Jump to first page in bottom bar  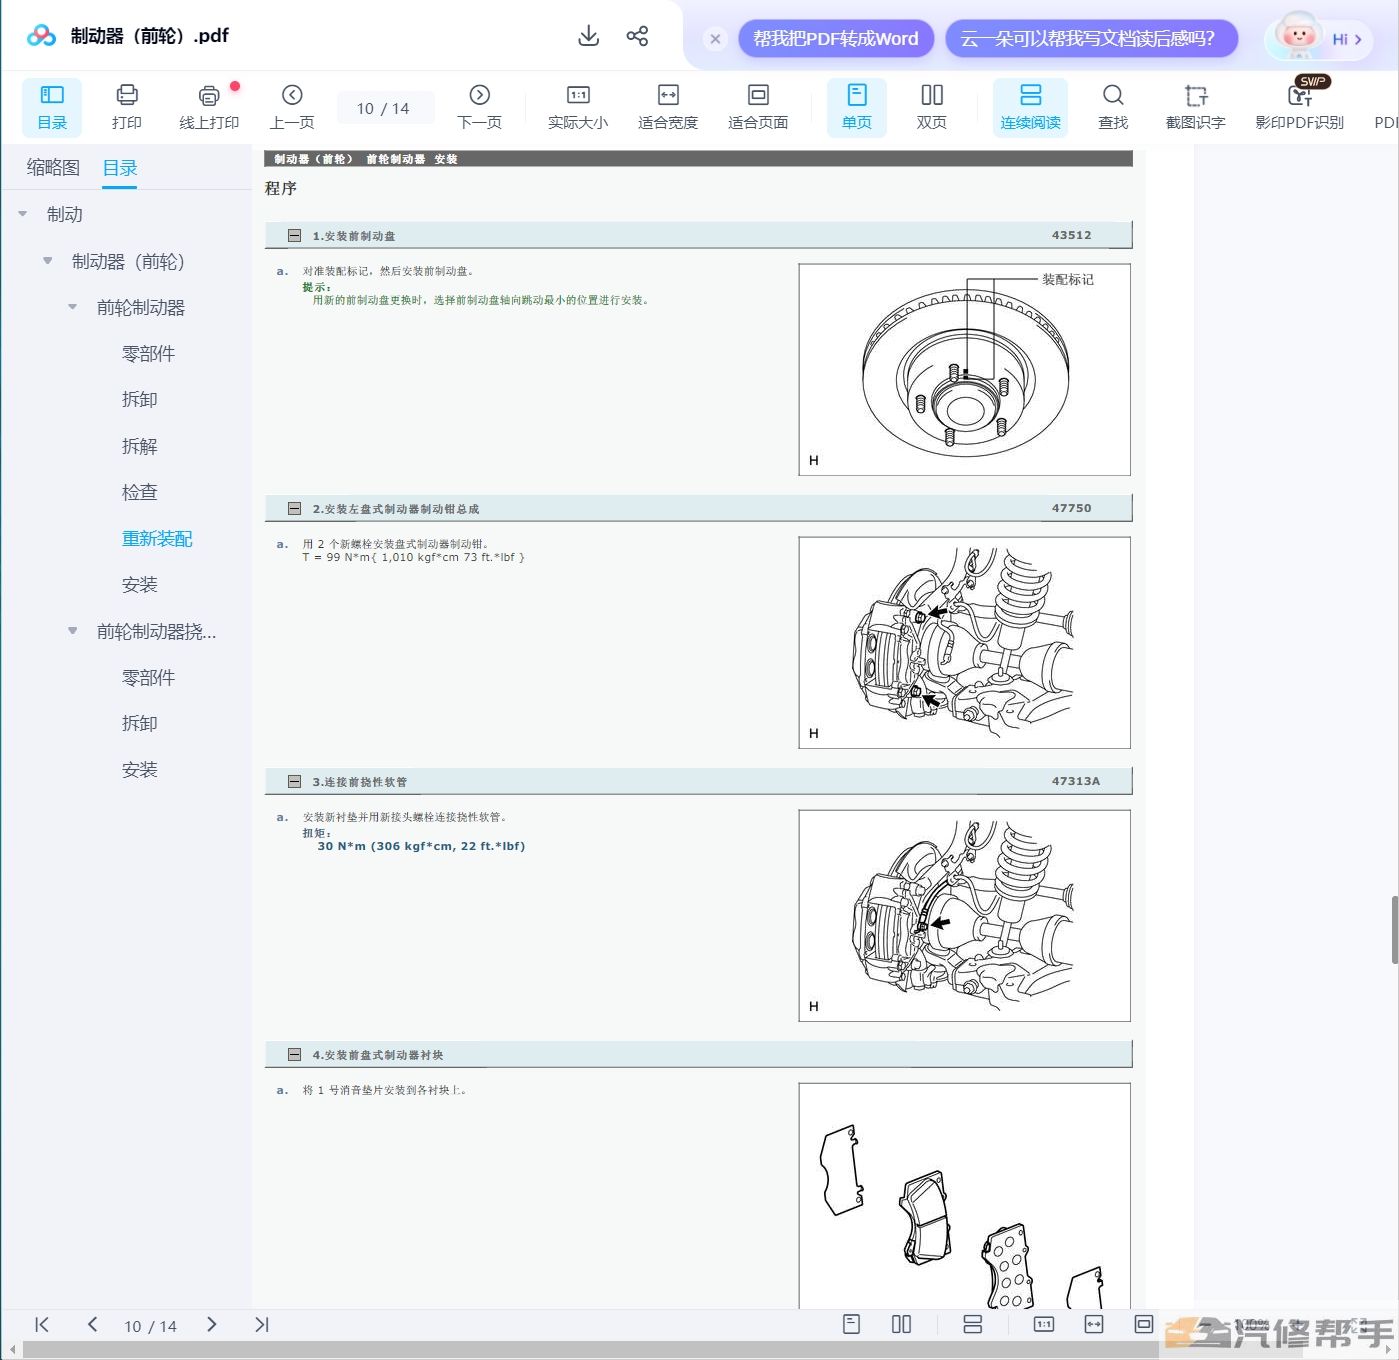42,1325
